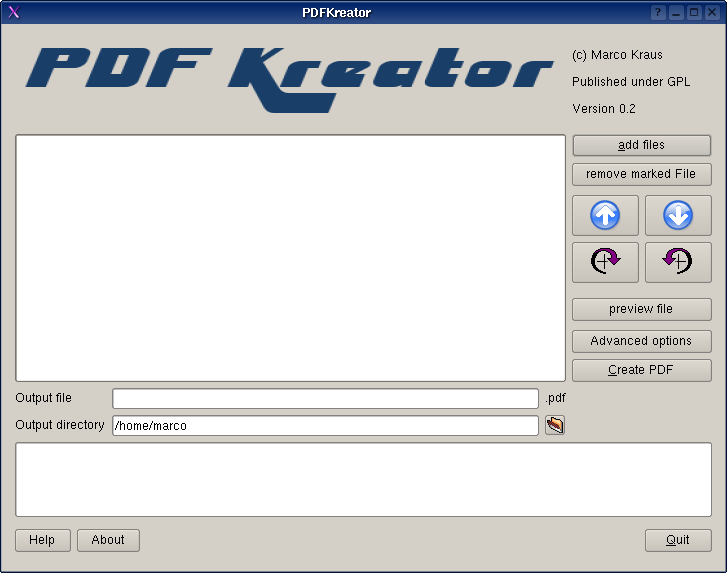Click the Create PDF button
This screenshot has width=727, height=573.
pyautogui.click(x=642, y=370)
